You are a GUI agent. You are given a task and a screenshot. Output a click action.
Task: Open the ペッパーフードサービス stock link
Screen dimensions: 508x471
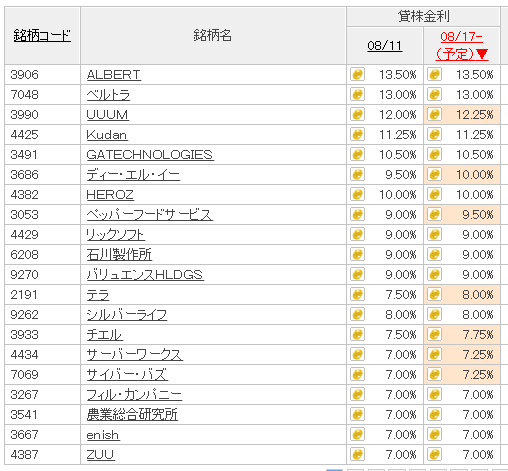(x=149, y=215)
